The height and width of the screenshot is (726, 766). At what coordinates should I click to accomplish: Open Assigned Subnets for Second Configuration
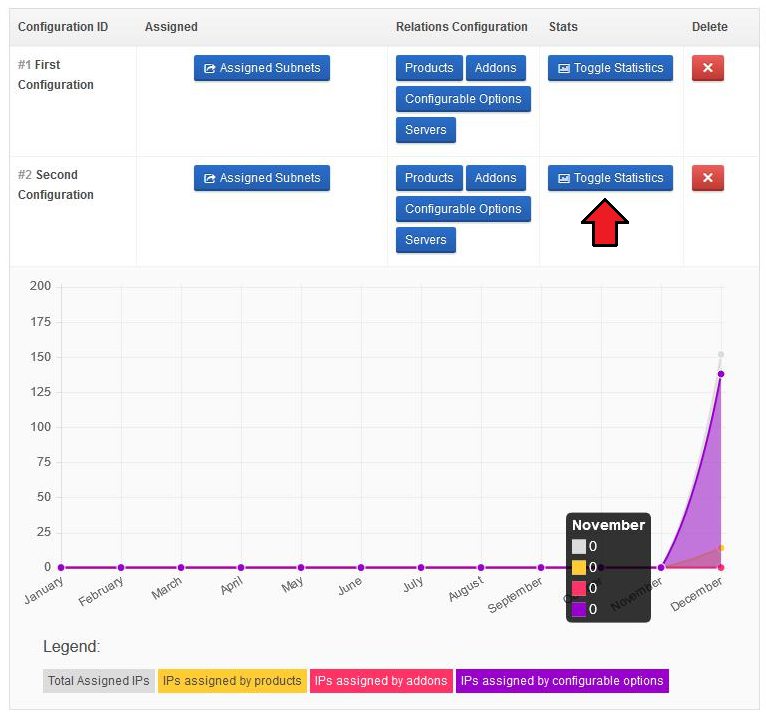pyautogui.click(x=261, y=178)
